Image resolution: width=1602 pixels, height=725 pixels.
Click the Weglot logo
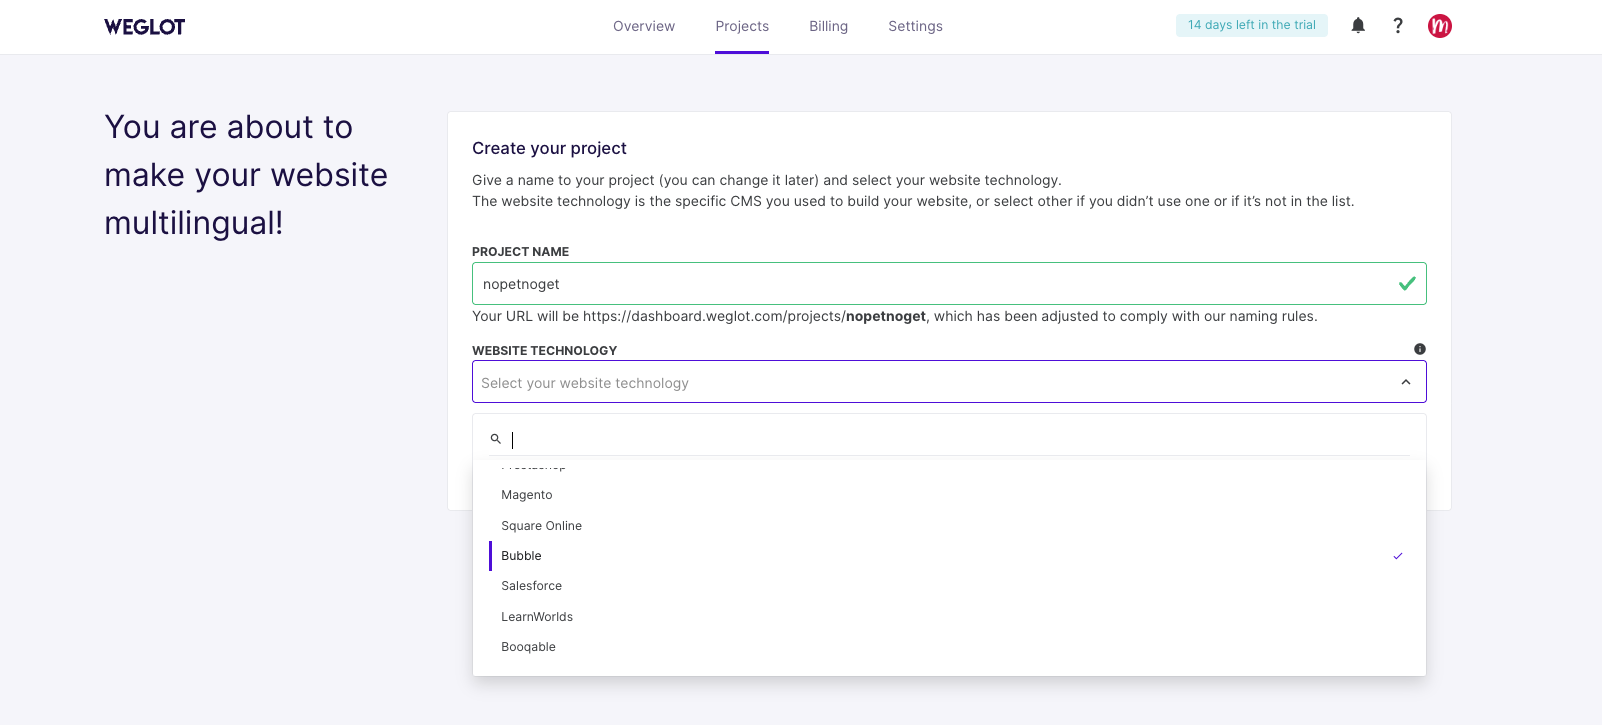point(145,27)
